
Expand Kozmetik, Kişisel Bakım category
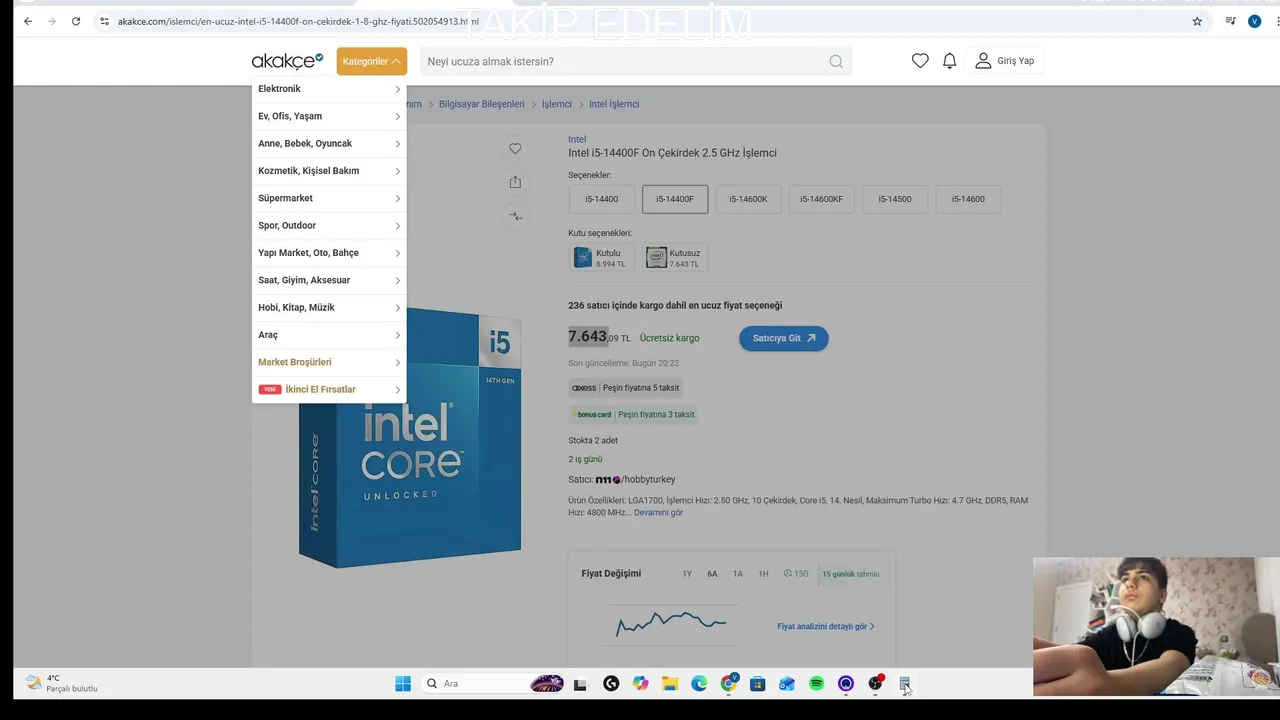[x=329, y=171]
